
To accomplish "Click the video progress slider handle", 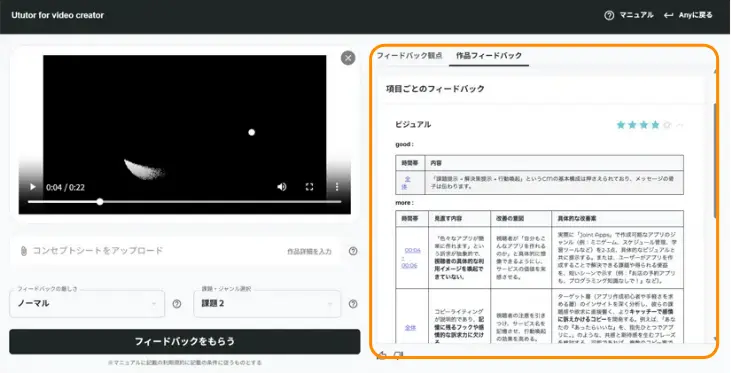I will (x=100, y=202).
